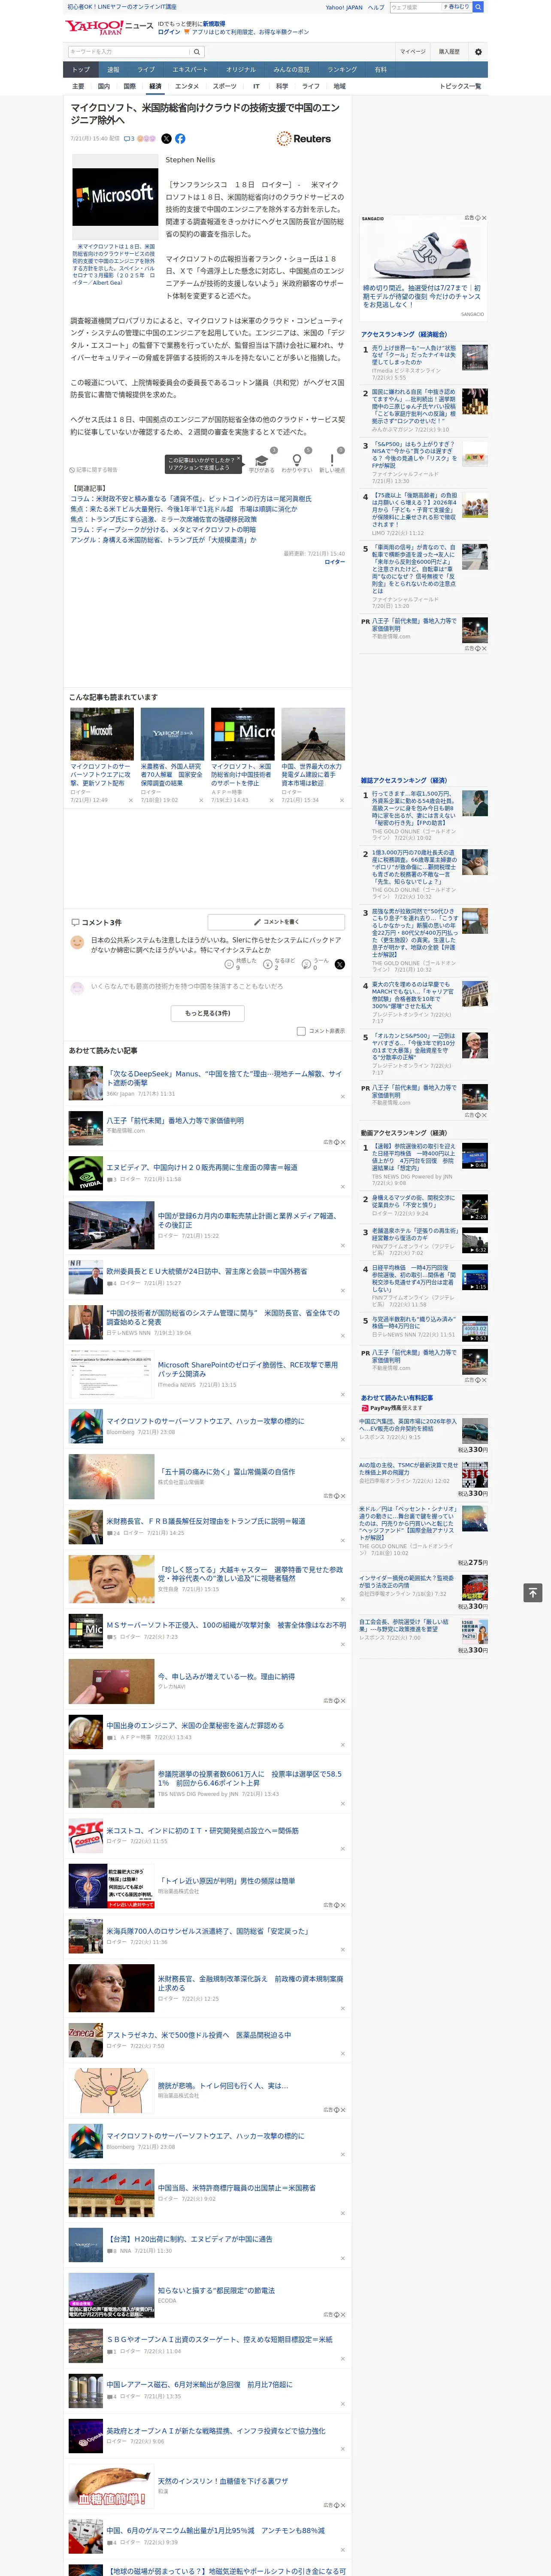Open the みんなの意見 navigation tab
This screenshot has height=2576, width=551.
pyautogui.click(x=291, y=70)
